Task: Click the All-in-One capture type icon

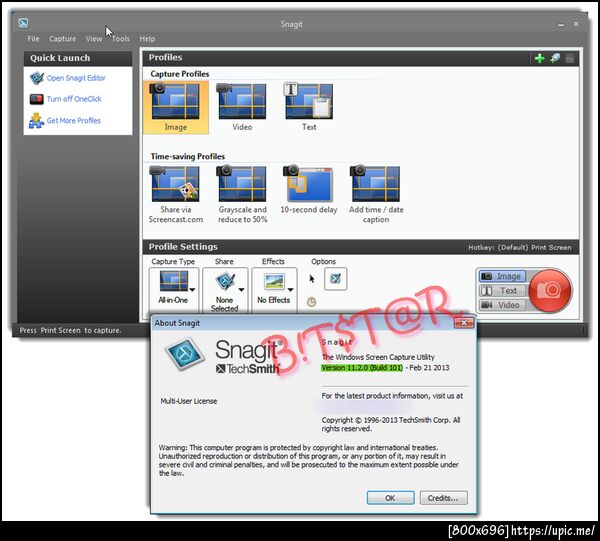Action: 173,281
